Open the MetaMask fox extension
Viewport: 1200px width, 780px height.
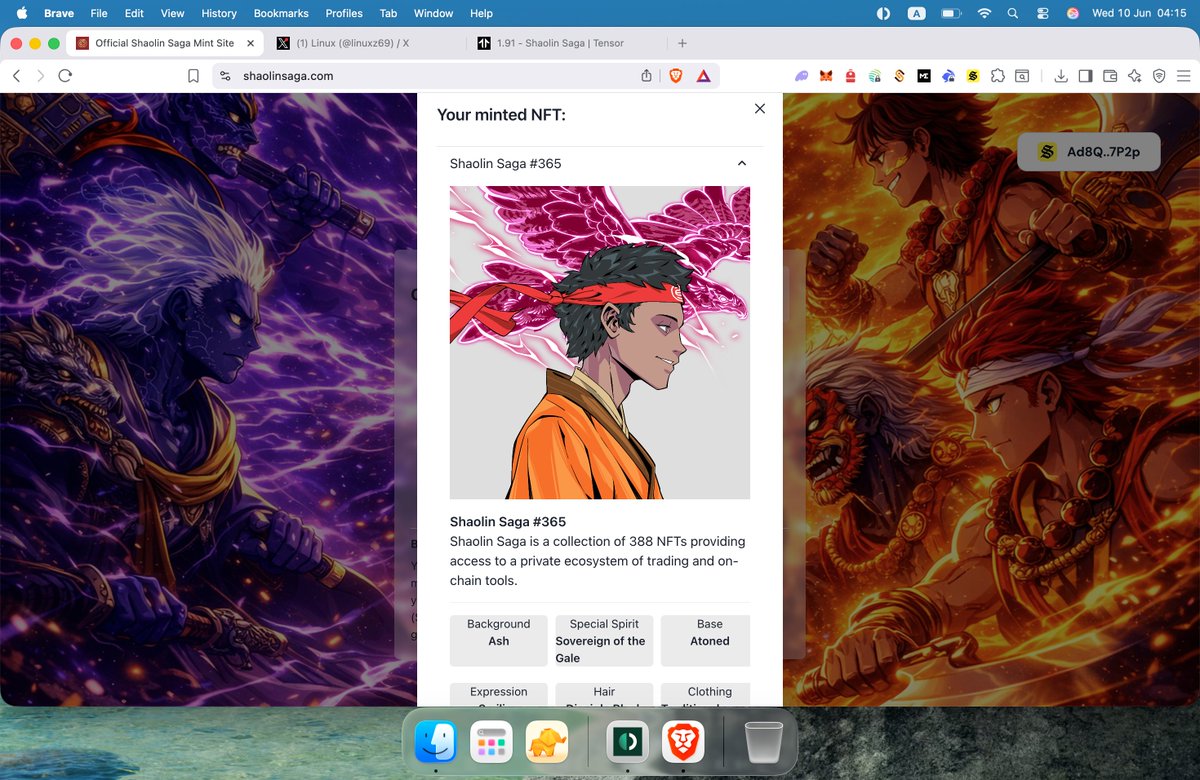pyautogui.click(x=826, y=76)
